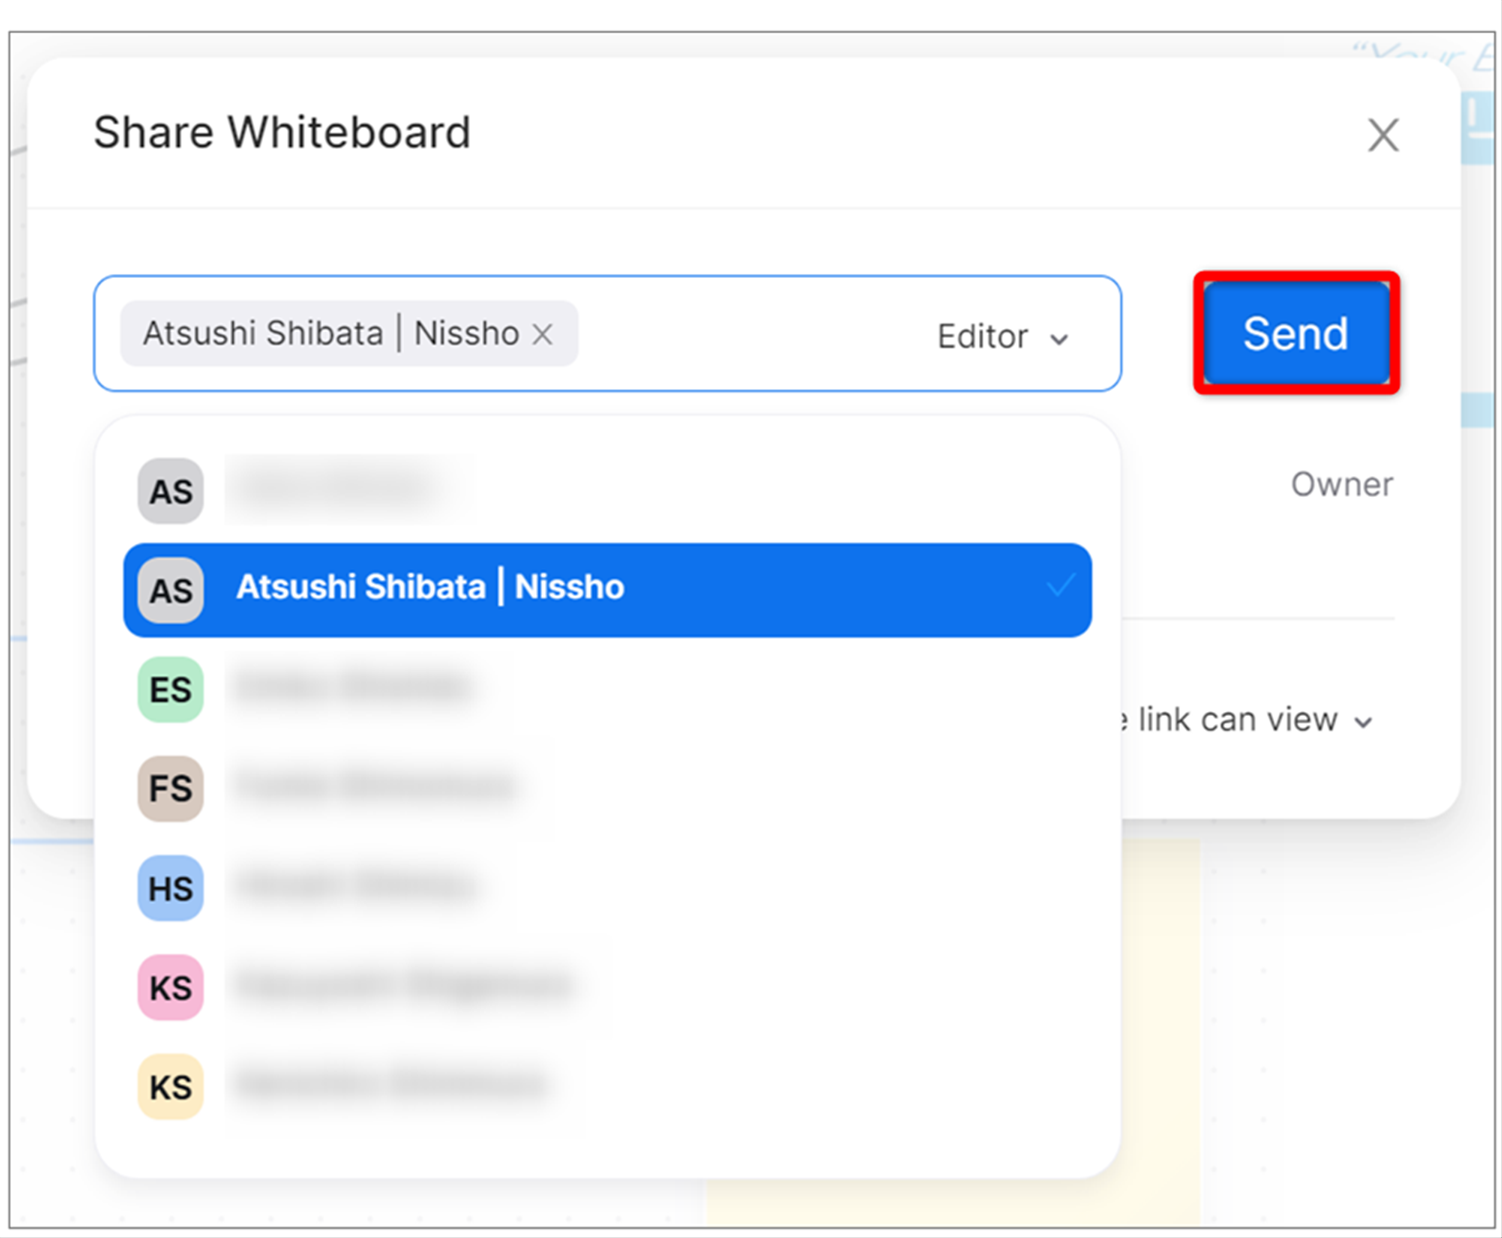This screenshot has height=1238, width=1502.
Task: Pick the FS contact avatar
Action: tap(171, 789)
